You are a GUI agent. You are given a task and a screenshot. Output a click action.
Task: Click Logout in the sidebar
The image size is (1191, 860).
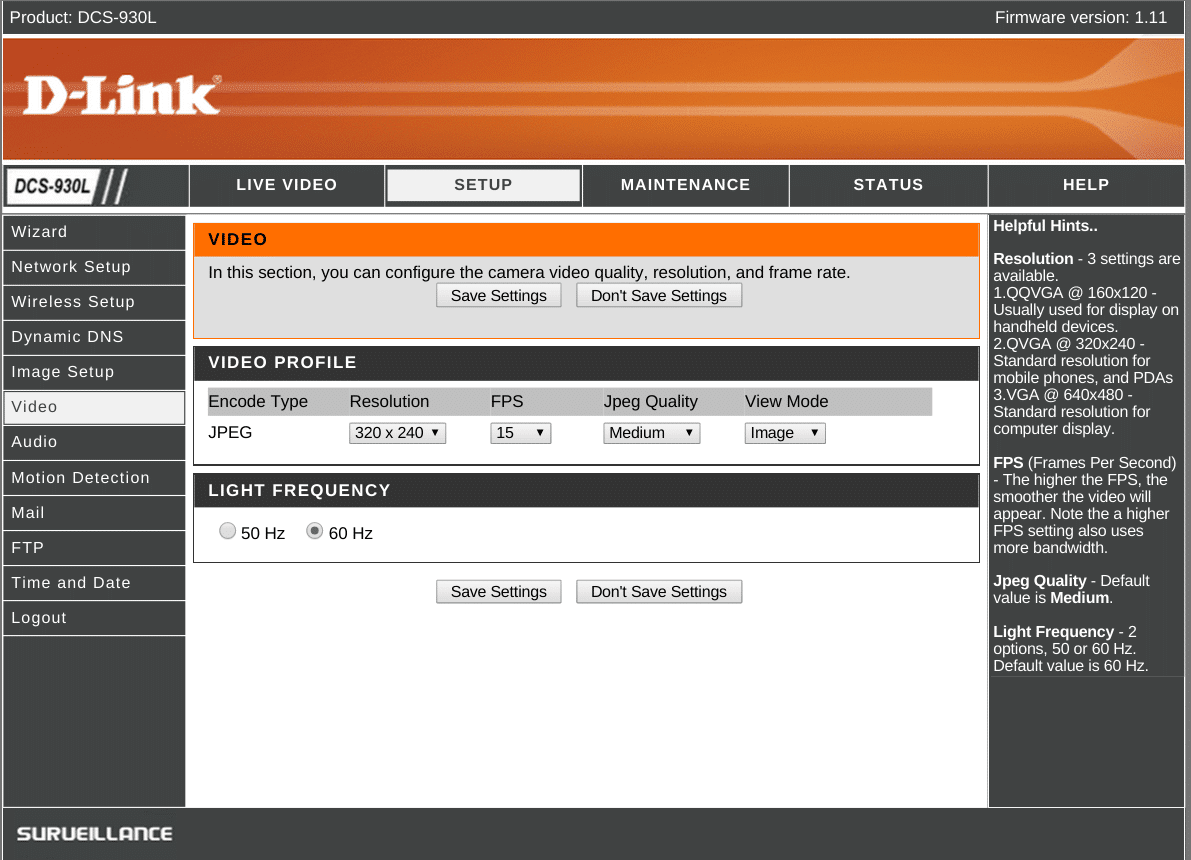pyautogui.click(x=94, y=618)
